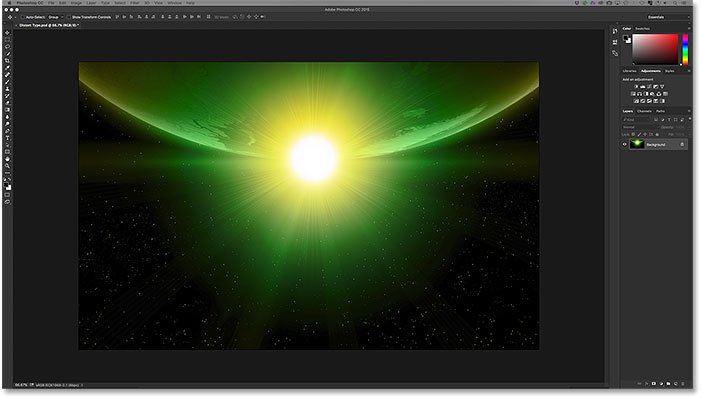Open the Filter menu

pyautogui.click(x=135, y=3)
